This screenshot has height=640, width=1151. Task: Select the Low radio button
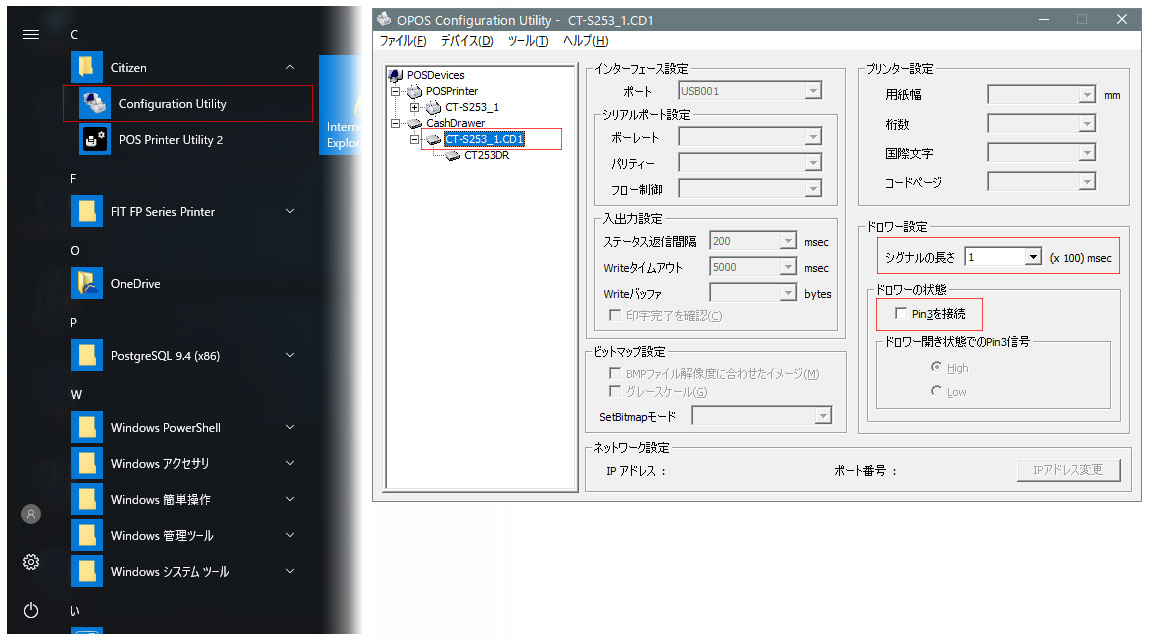(x=936, y=391)
